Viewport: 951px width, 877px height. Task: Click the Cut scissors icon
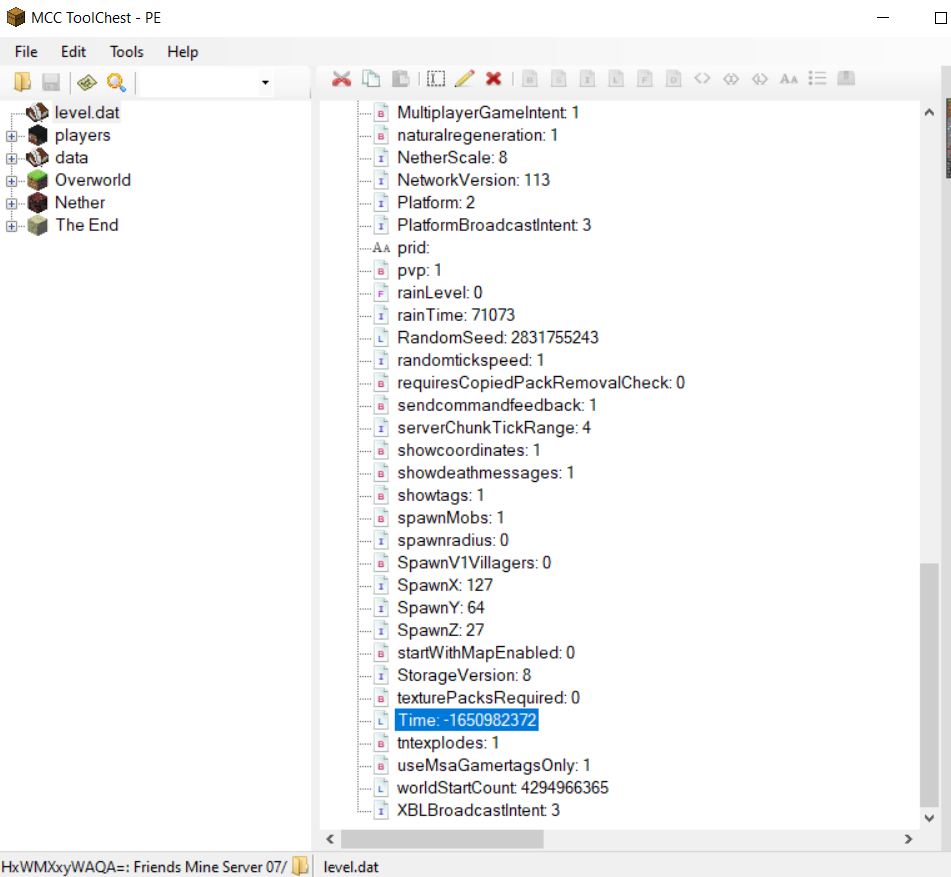point(341,78)
